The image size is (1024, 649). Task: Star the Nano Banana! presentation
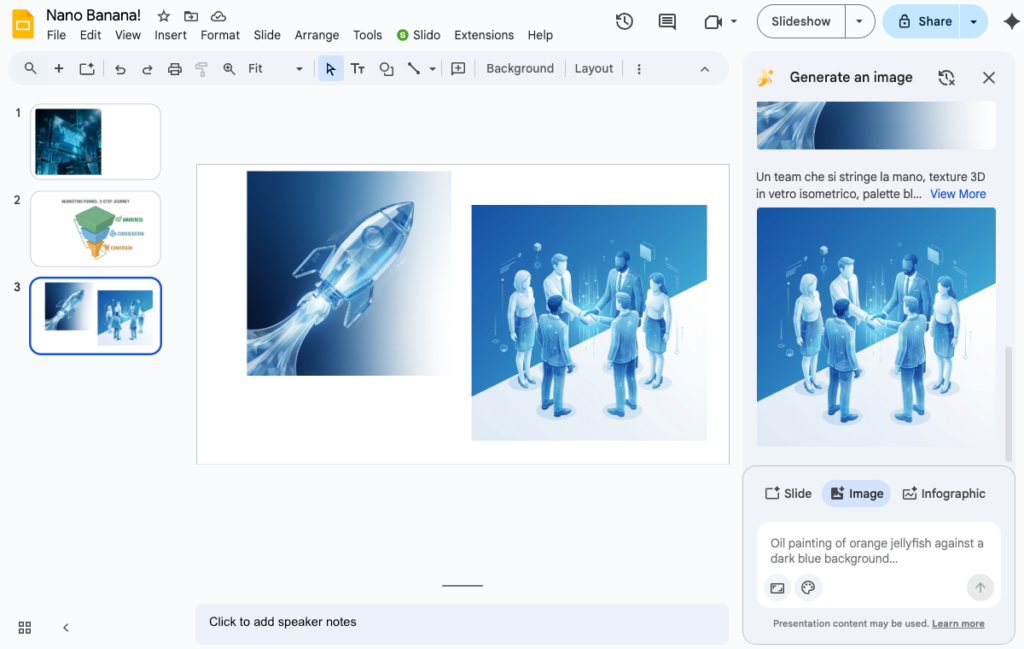coord(164,16)
